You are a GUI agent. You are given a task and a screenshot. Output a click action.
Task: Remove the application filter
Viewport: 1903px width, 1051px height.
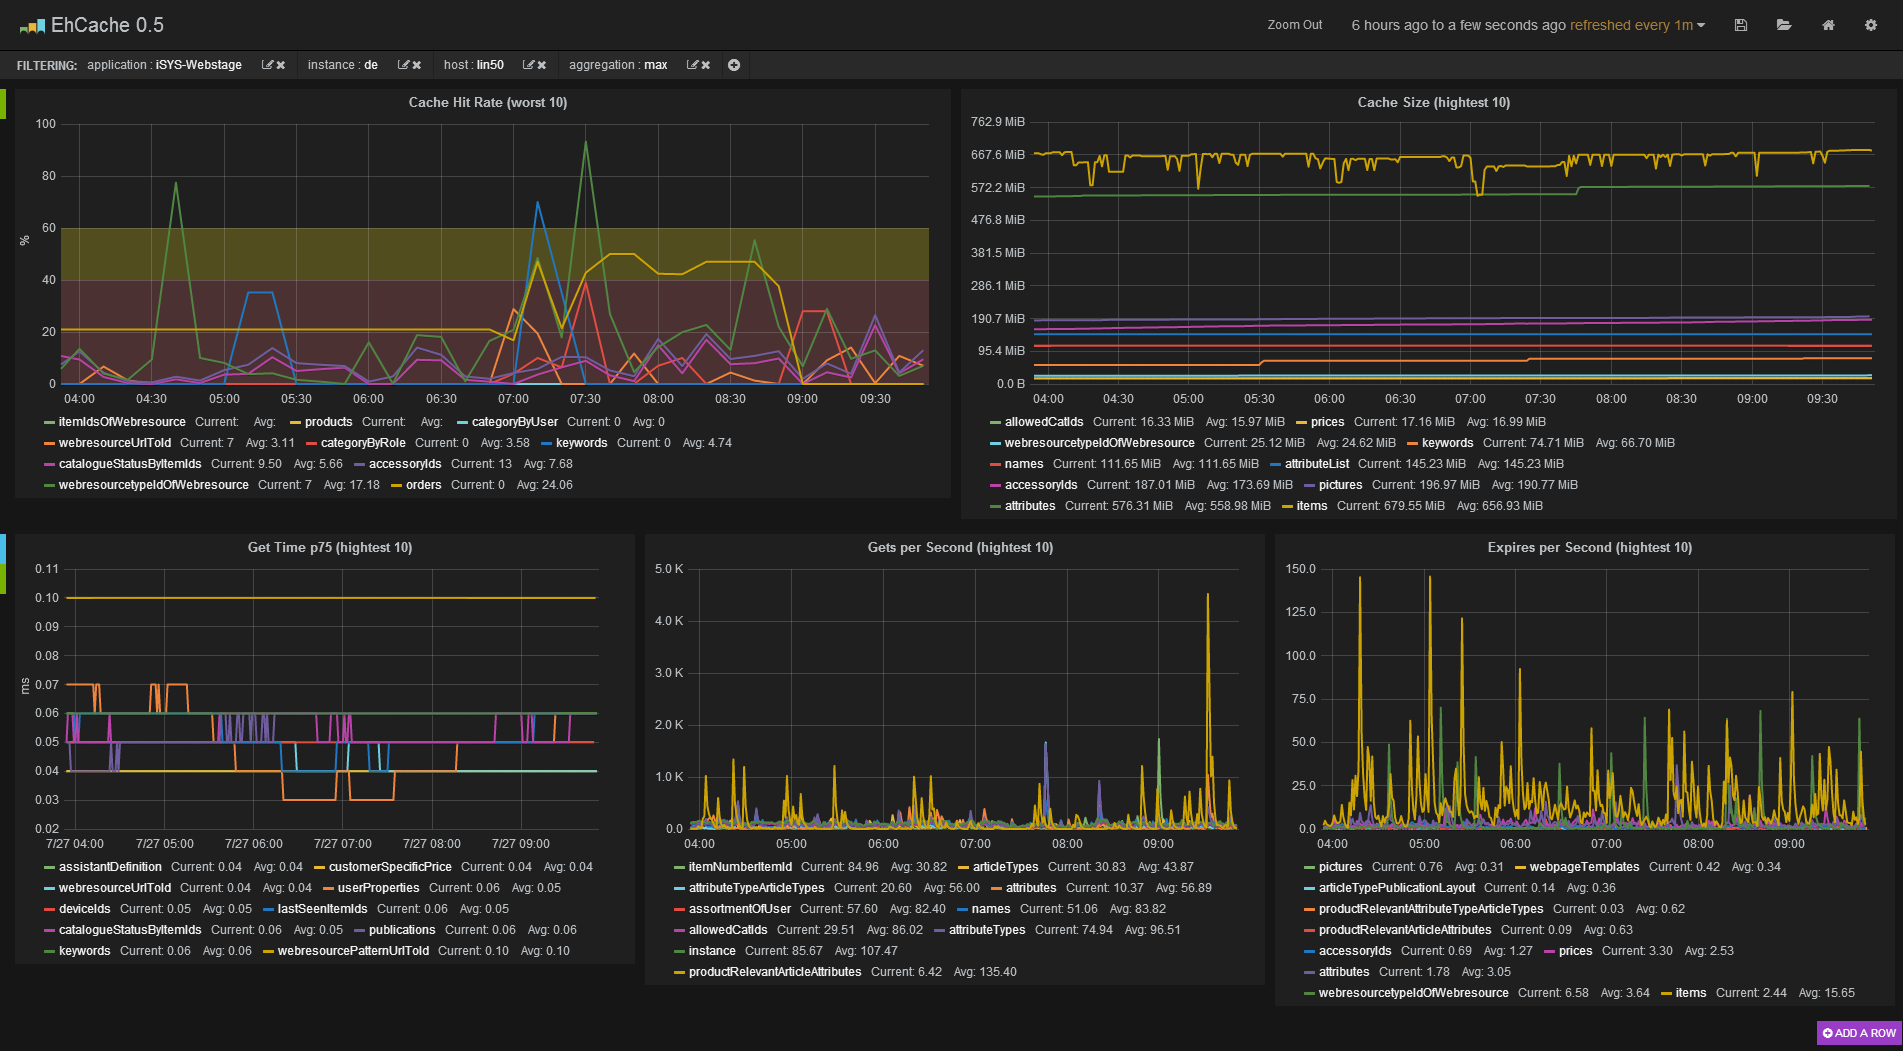pos(281,65)
